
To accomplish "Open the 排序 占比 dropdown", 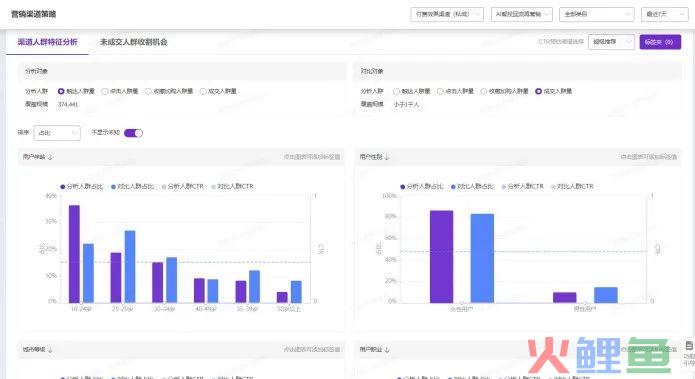I will (x=57, y=133).
